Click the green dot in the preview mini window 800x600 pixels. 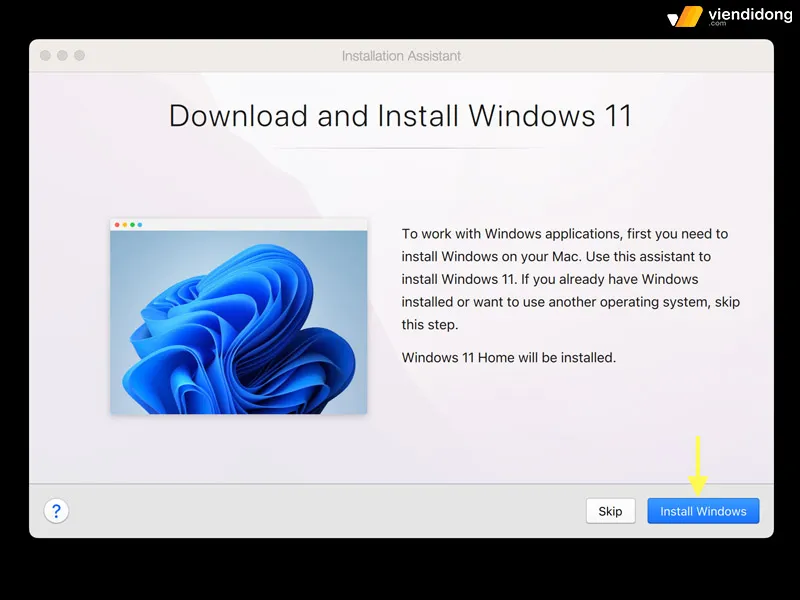(132, 223)
